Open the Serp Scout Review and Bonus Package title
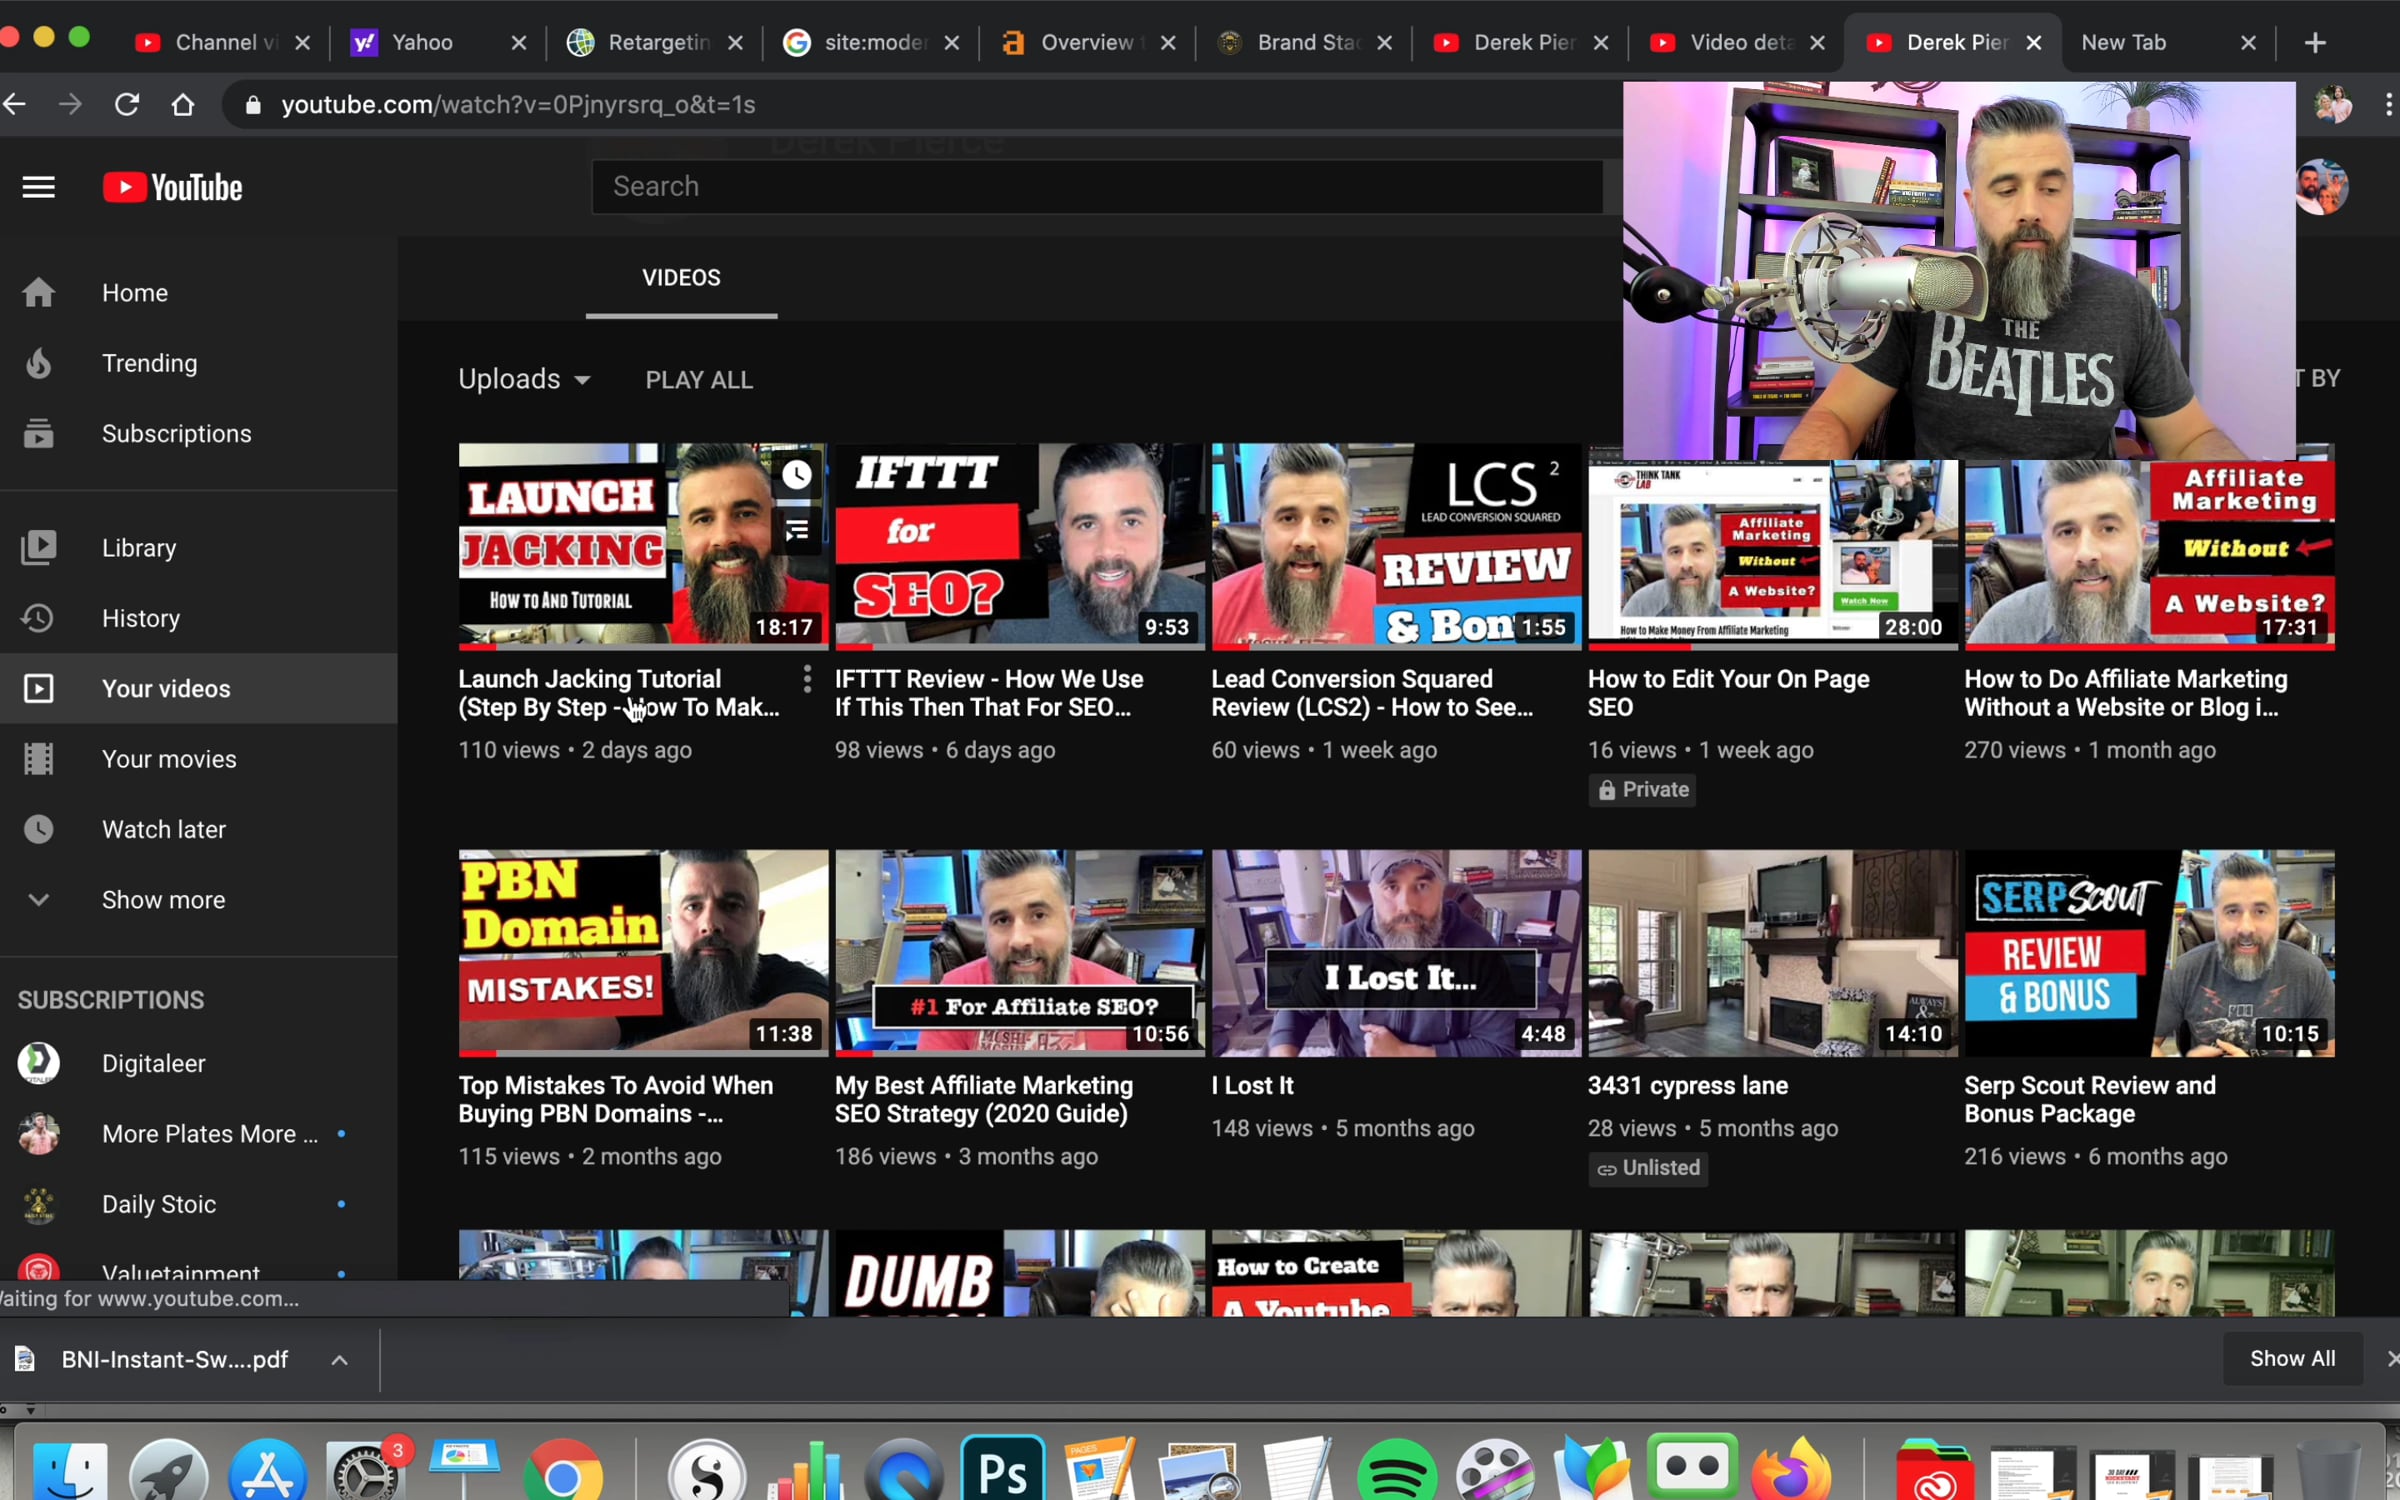2400x1500 pixels. click(2090, 1099)
